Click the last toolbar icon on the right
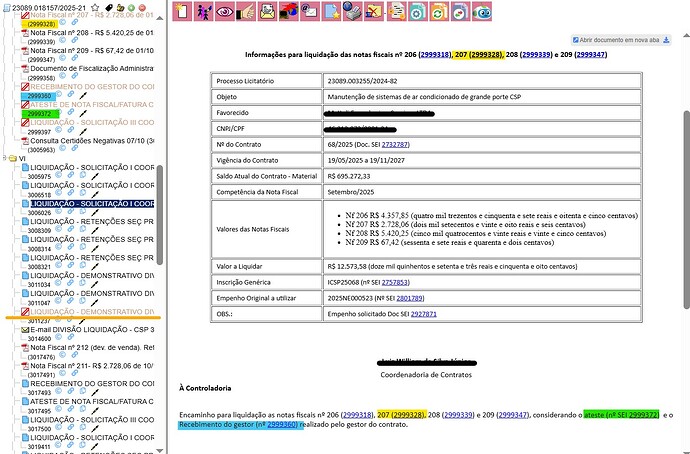The width and height of the screenshot is (690, 454). pos(482,12)
